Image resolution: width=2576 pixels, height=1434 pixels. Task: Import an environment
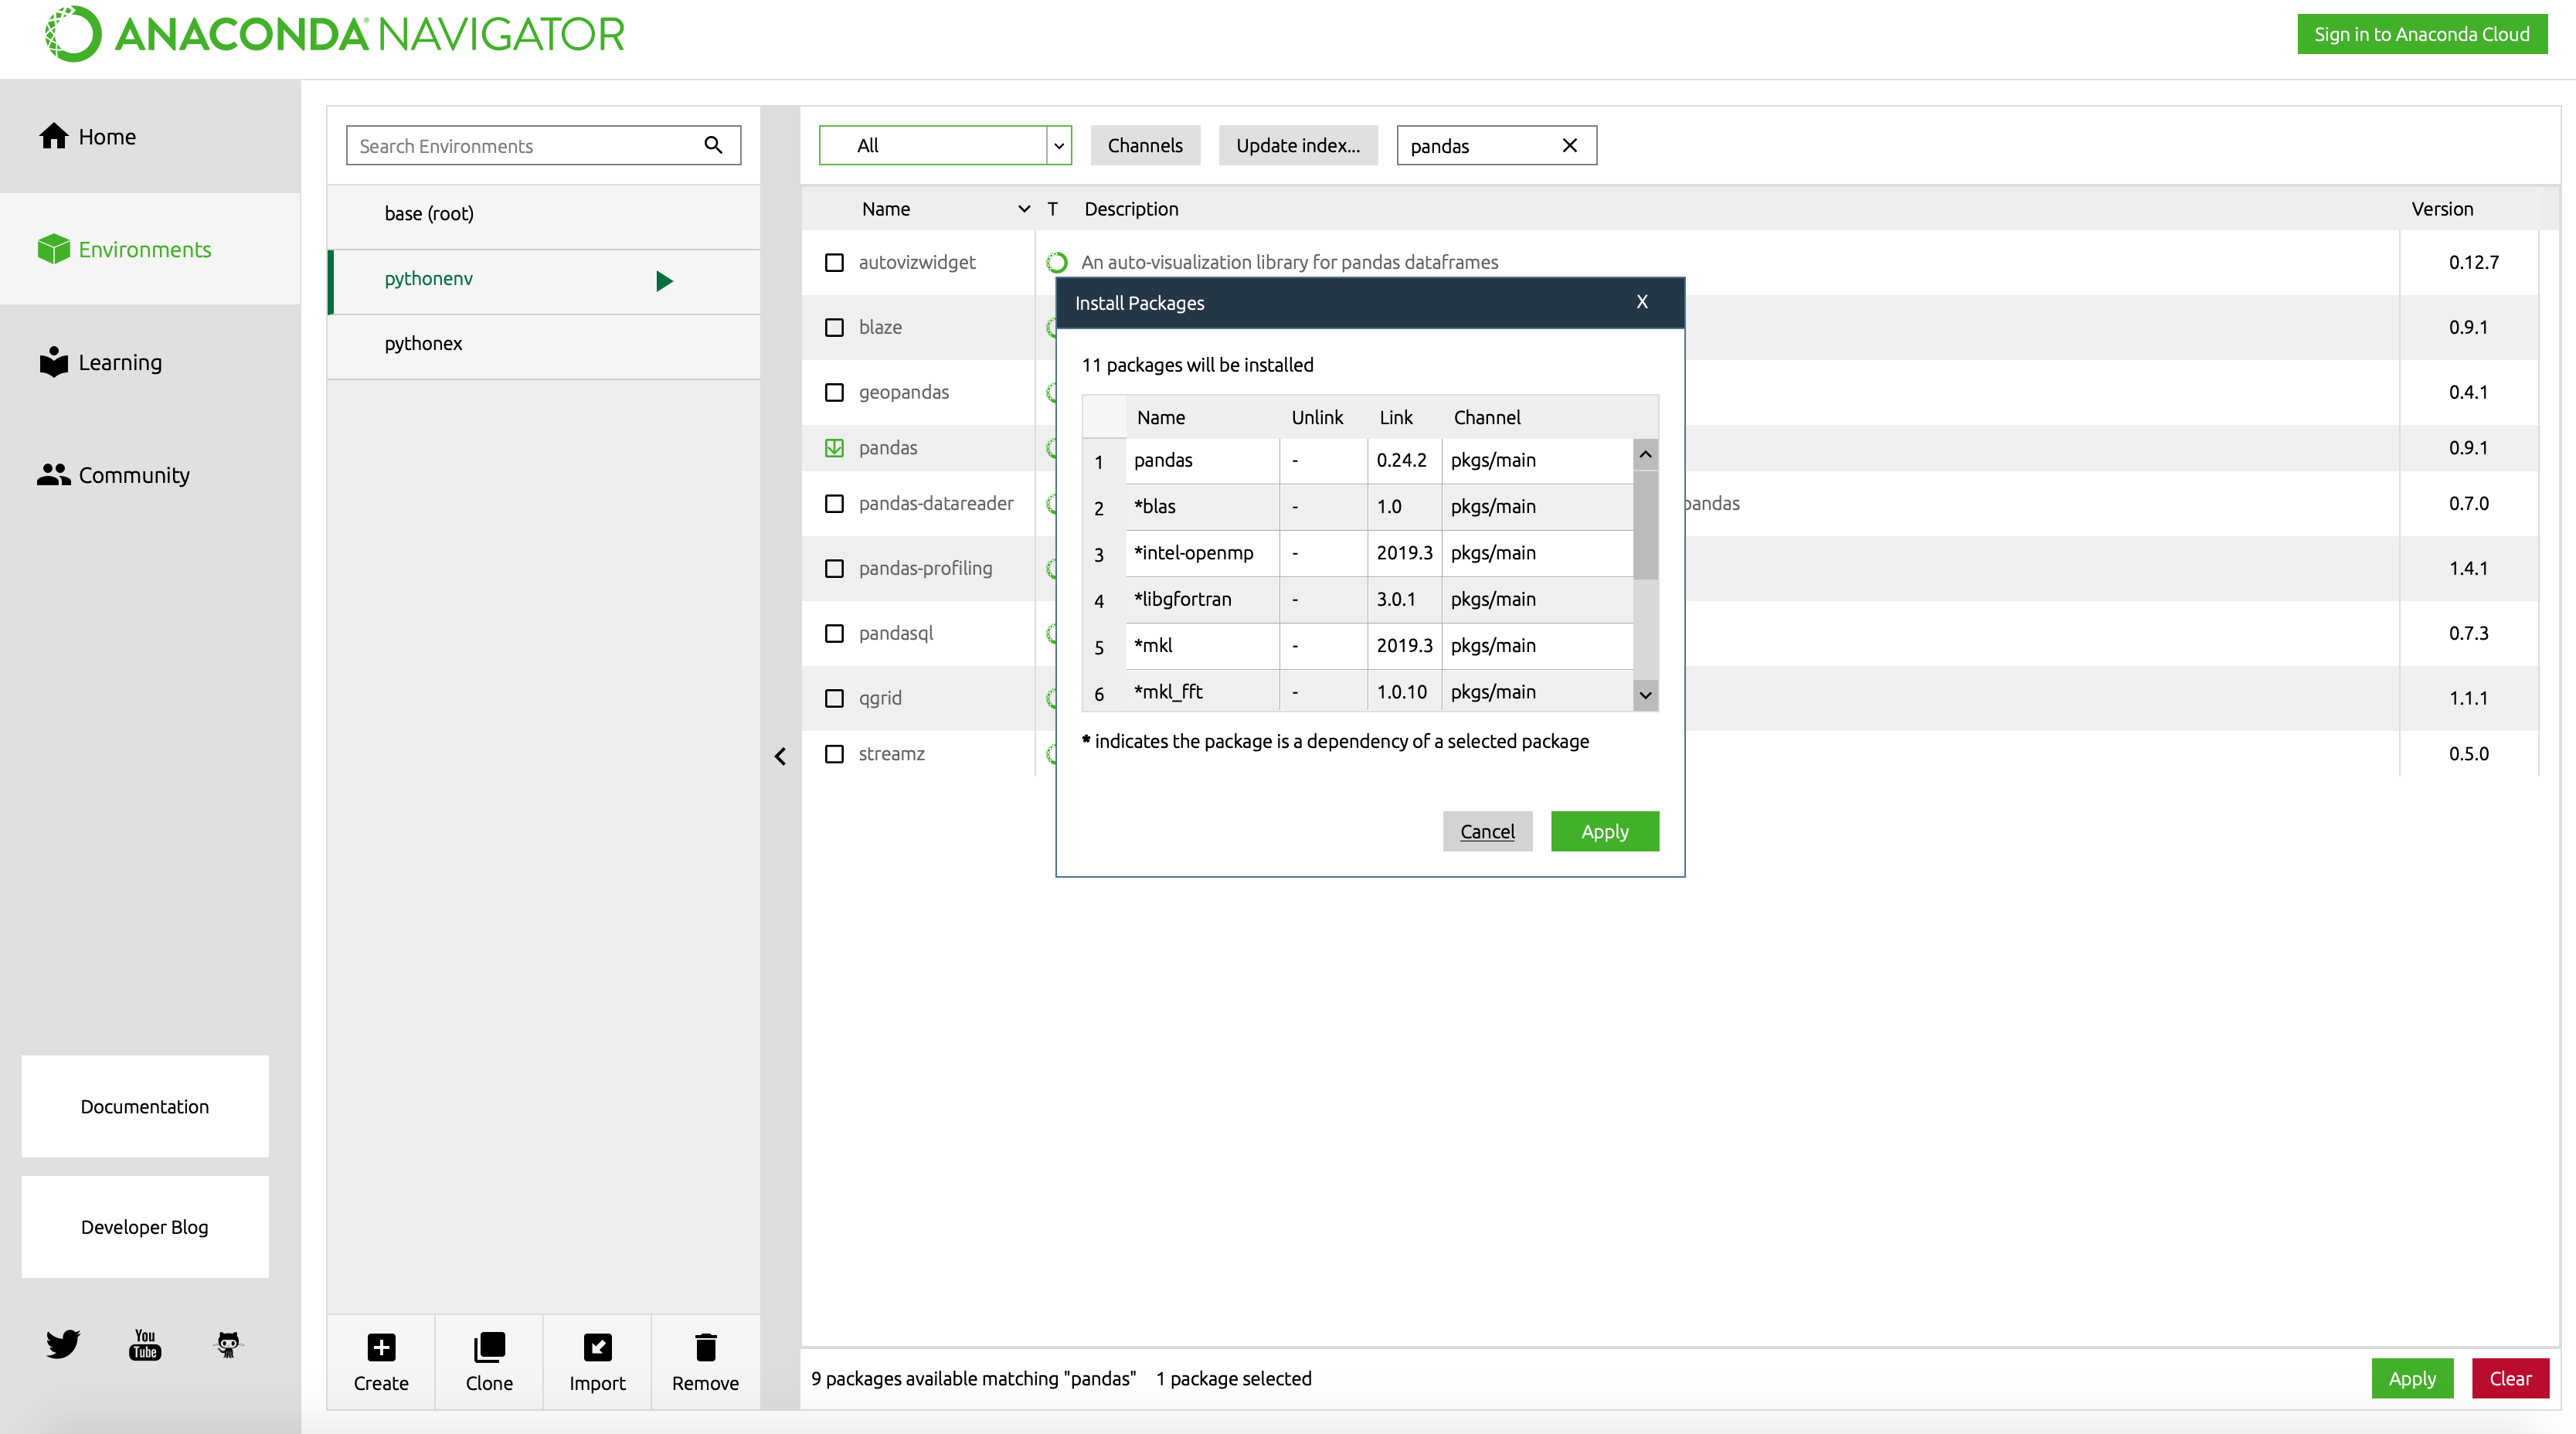597,1362
